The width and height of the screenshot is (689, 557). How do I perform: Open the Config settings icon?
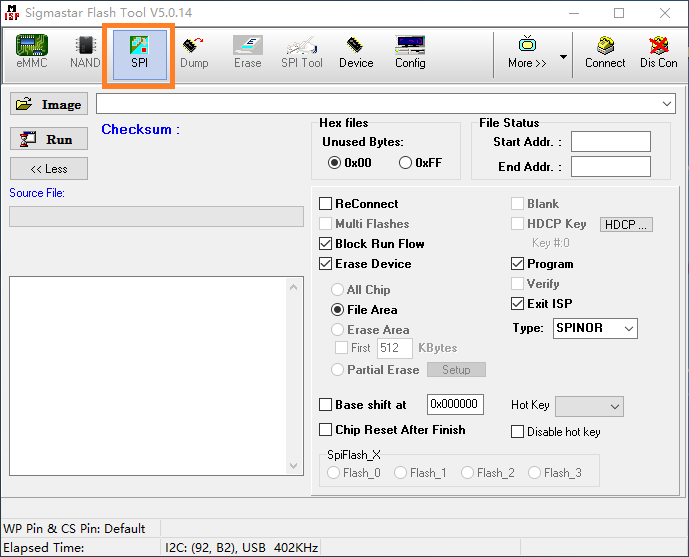410,52
